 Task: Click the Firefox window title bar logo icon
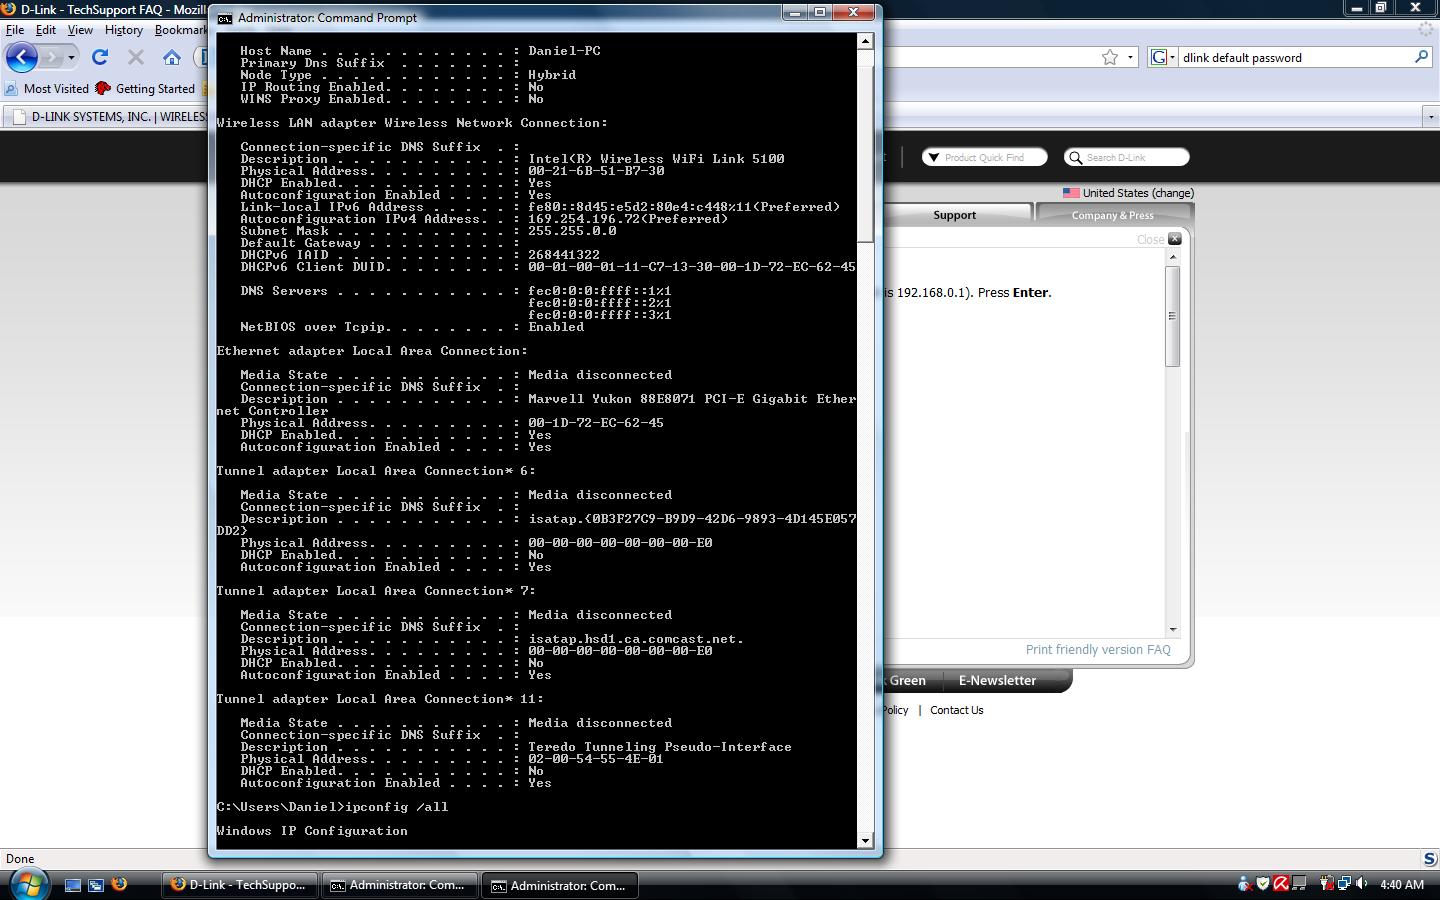click(x=9, y=9)
